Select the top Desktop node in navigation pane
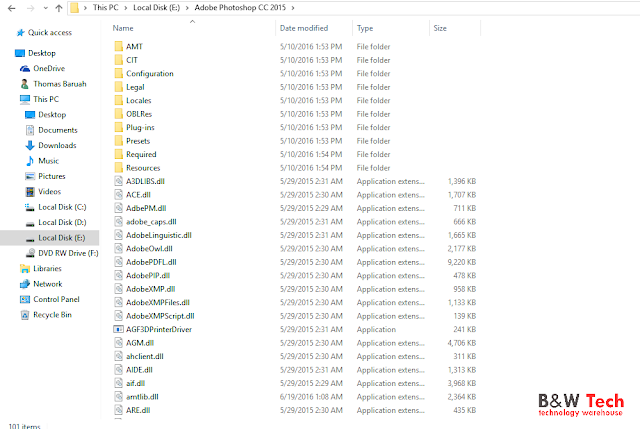The height and width of the screenshot is (429, 640). [x=36, y=53]
